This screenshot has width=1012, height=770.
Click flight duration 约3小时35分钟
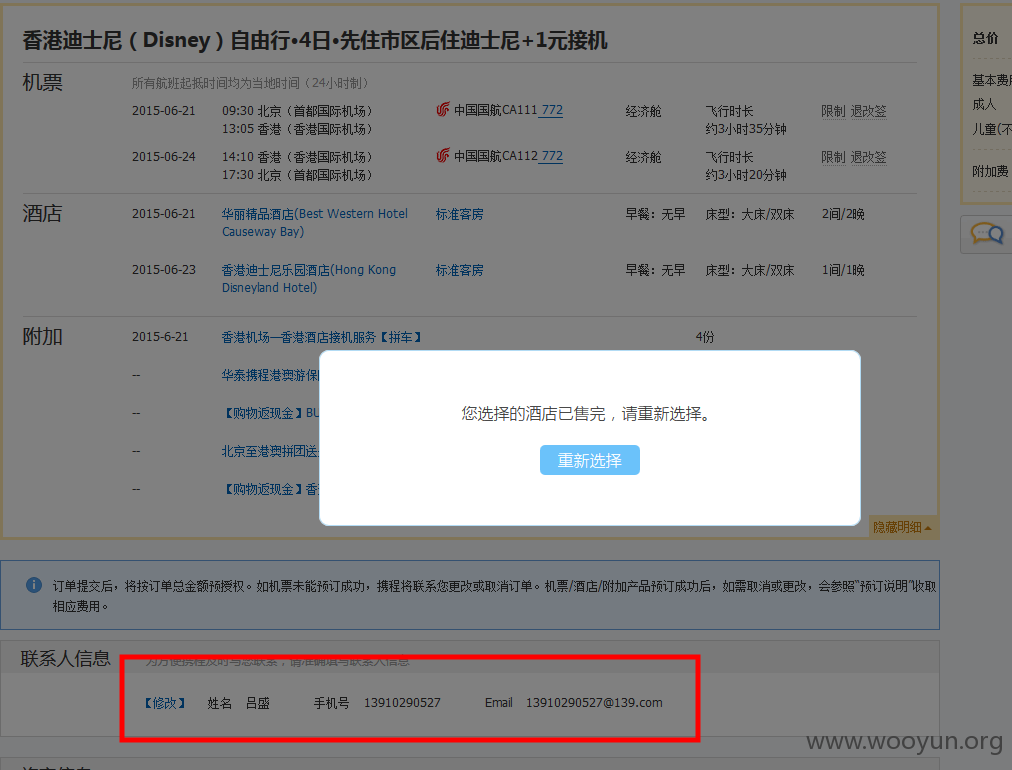[x=745, y=129]
